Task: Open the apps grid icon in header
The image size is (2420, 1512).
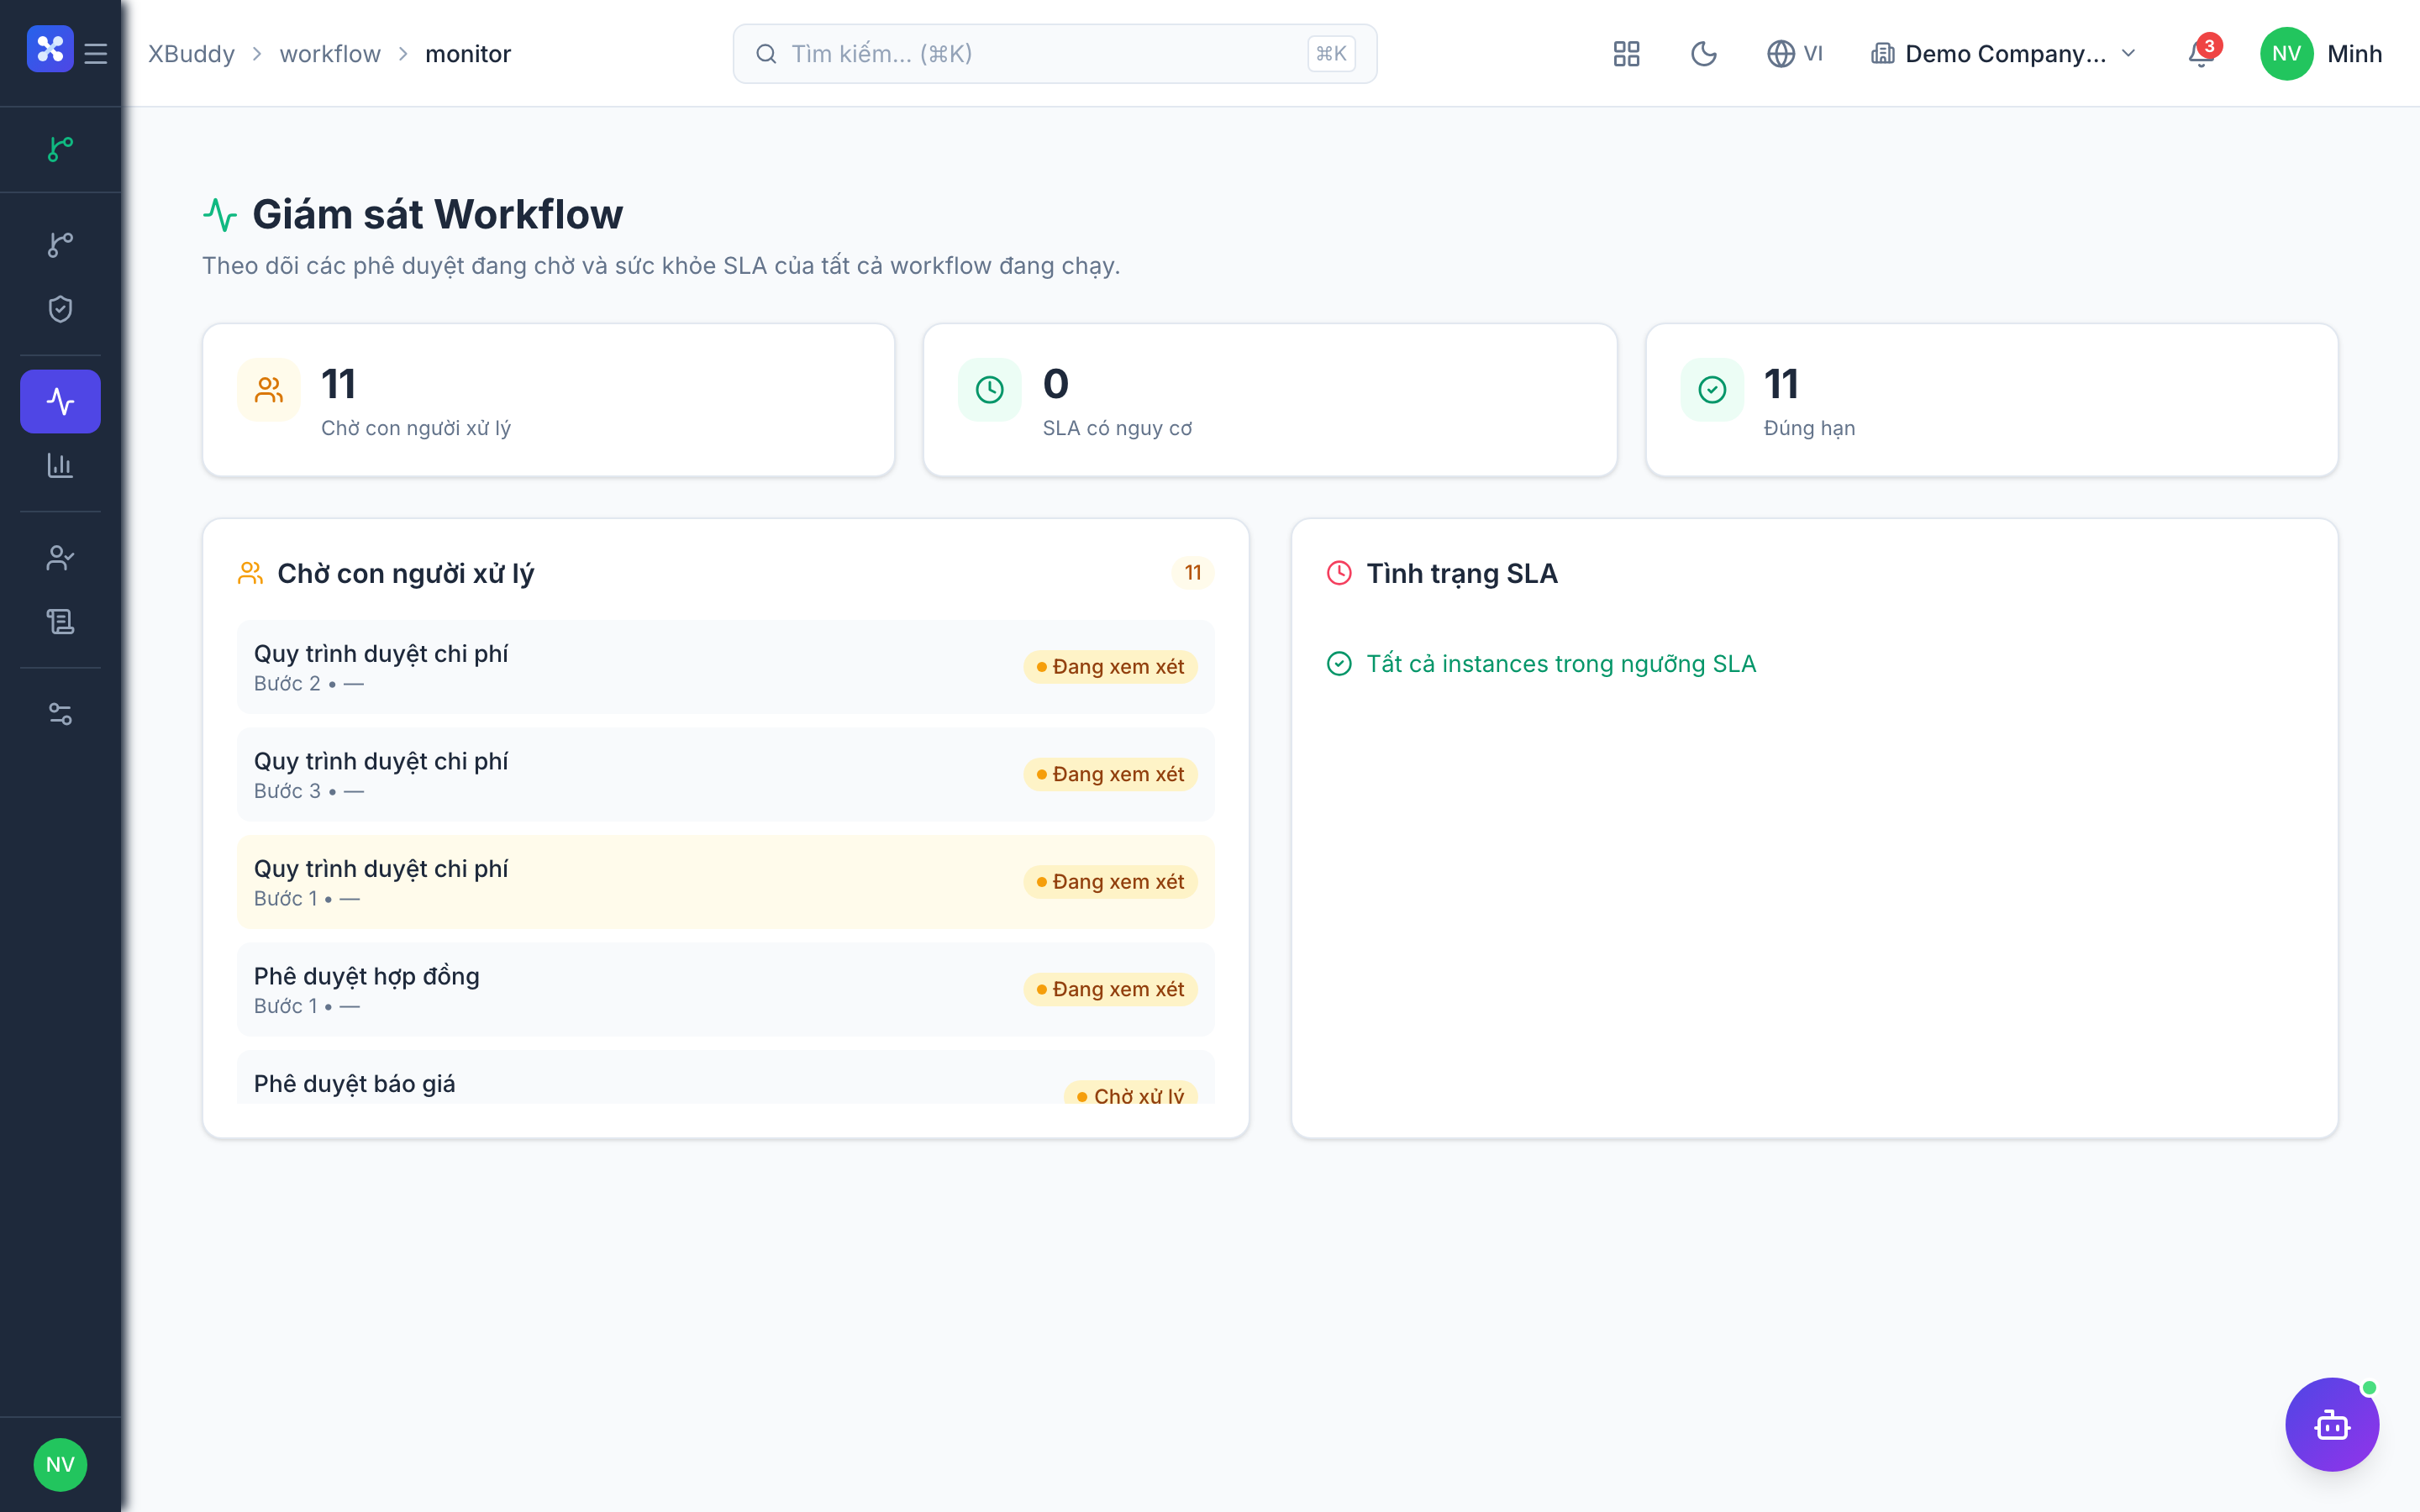Action: coord(1626,54)
